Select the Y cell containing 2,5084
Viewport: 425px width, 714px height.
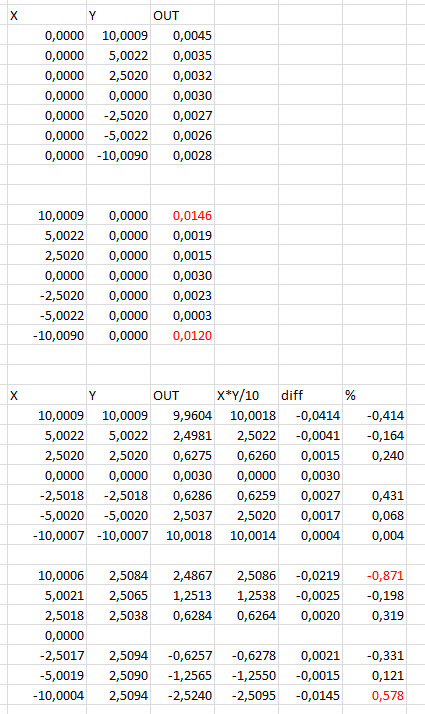[x=118, y=576]
